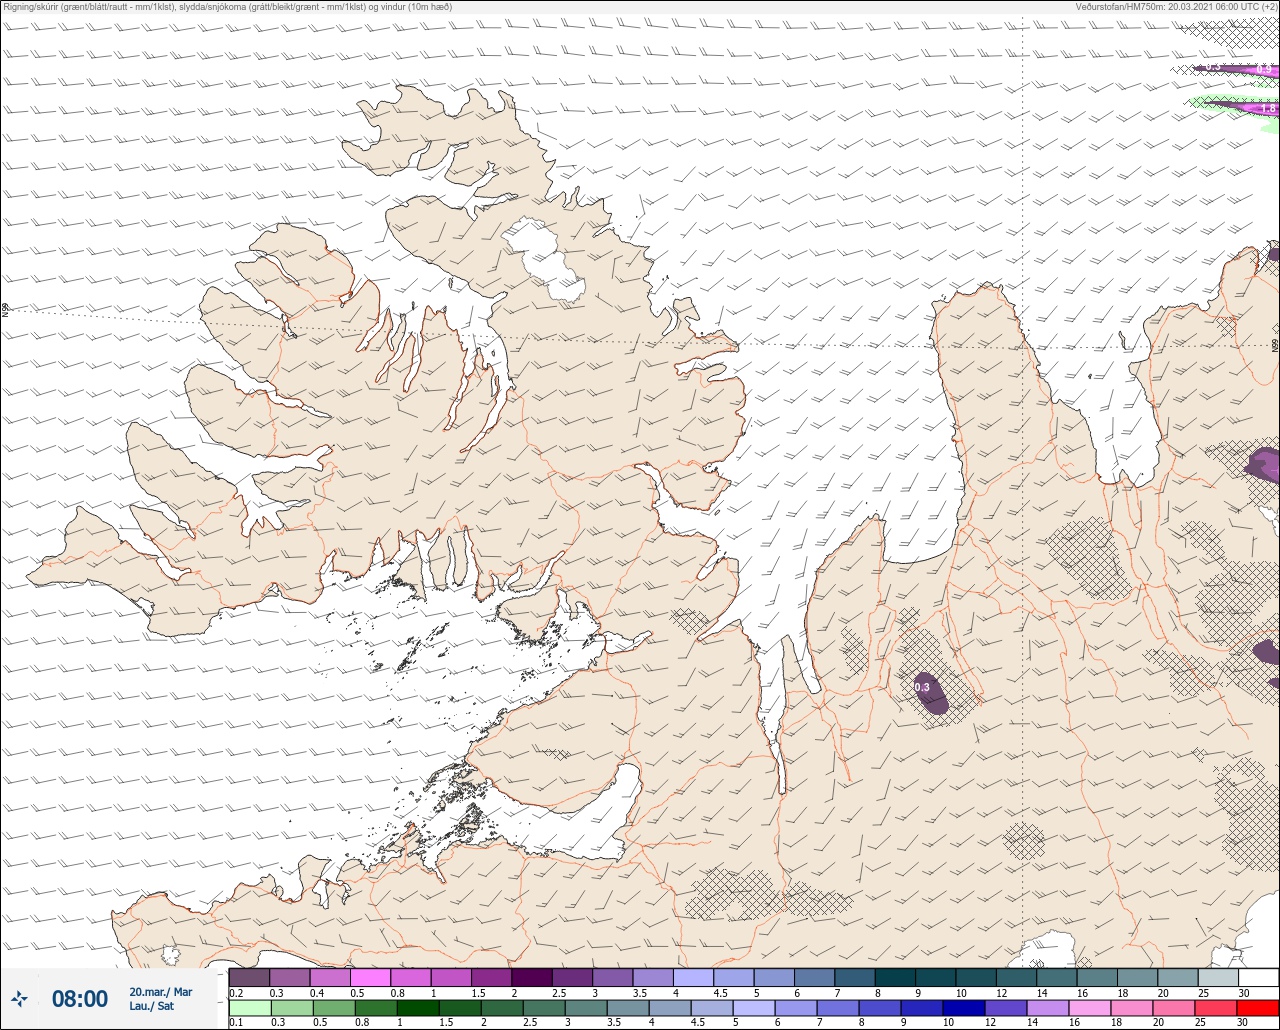Select the red lower legend swatch labeled 30
Screen dimensions: 1280x1030
(1258, 1007)
